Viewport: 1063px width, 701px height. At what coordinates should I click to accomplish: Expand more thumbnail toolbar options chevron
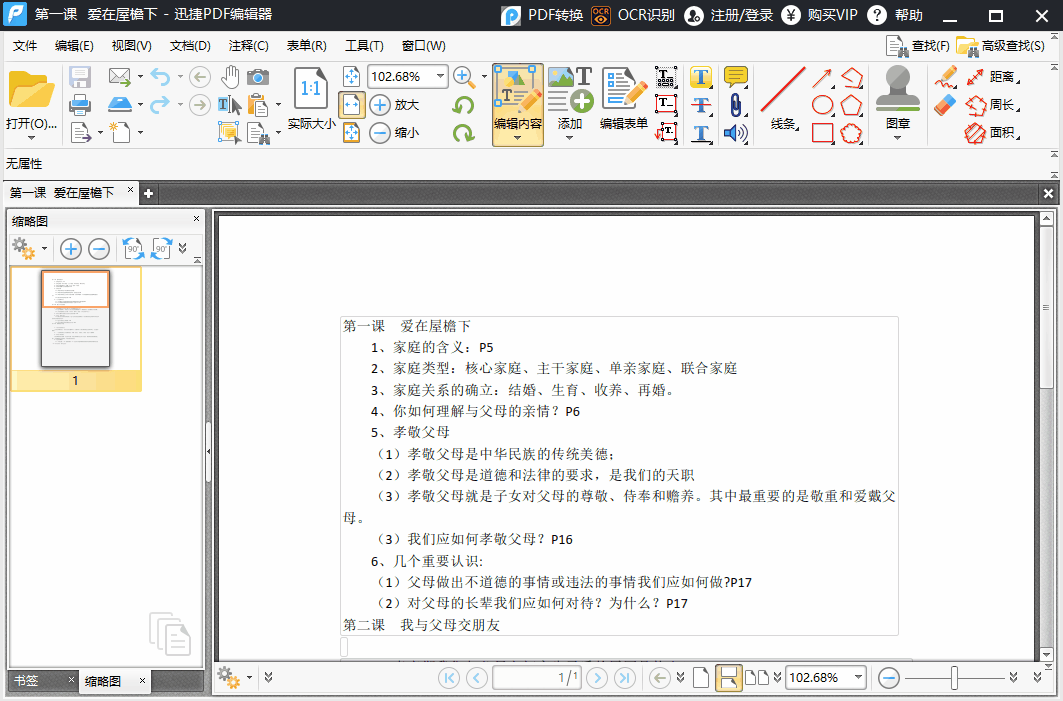pos(182,249)
